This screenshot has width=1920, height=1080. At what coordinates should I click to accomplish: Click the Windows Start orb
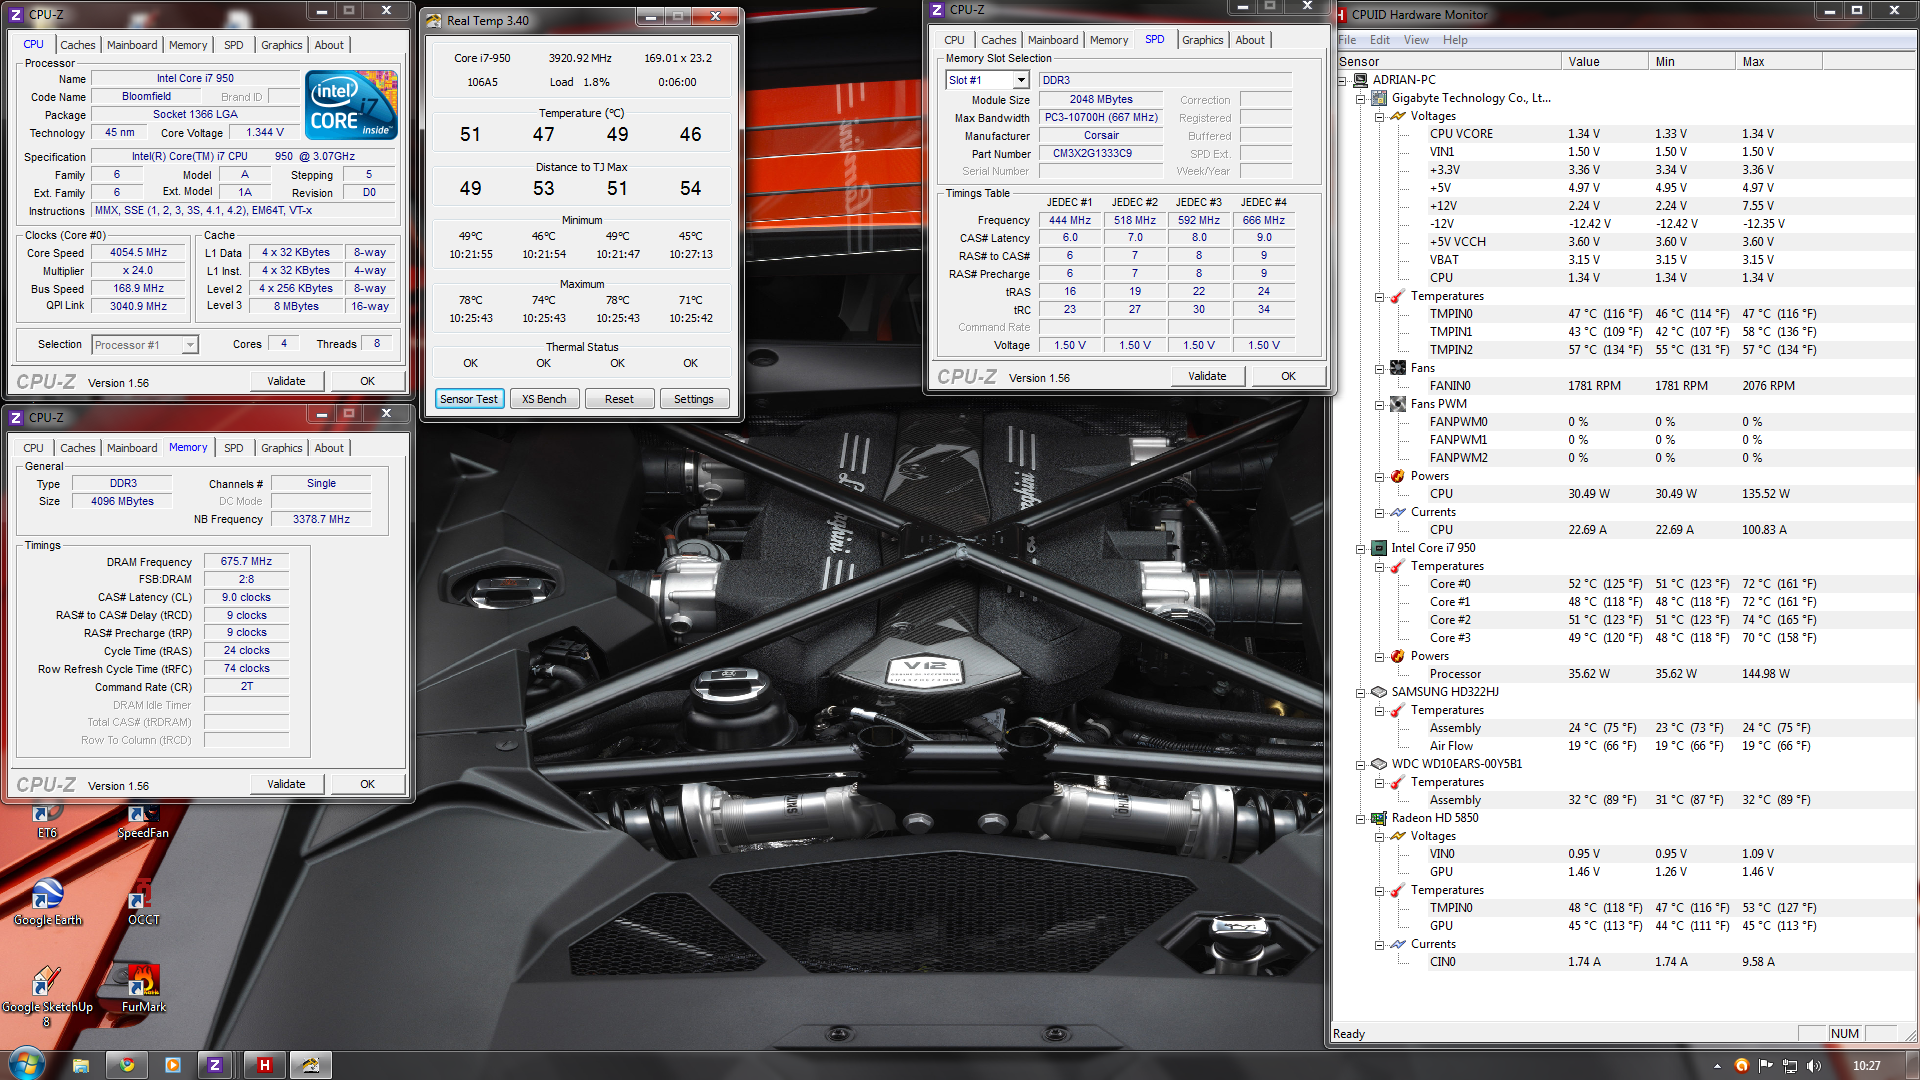[x=27, y=1064]
